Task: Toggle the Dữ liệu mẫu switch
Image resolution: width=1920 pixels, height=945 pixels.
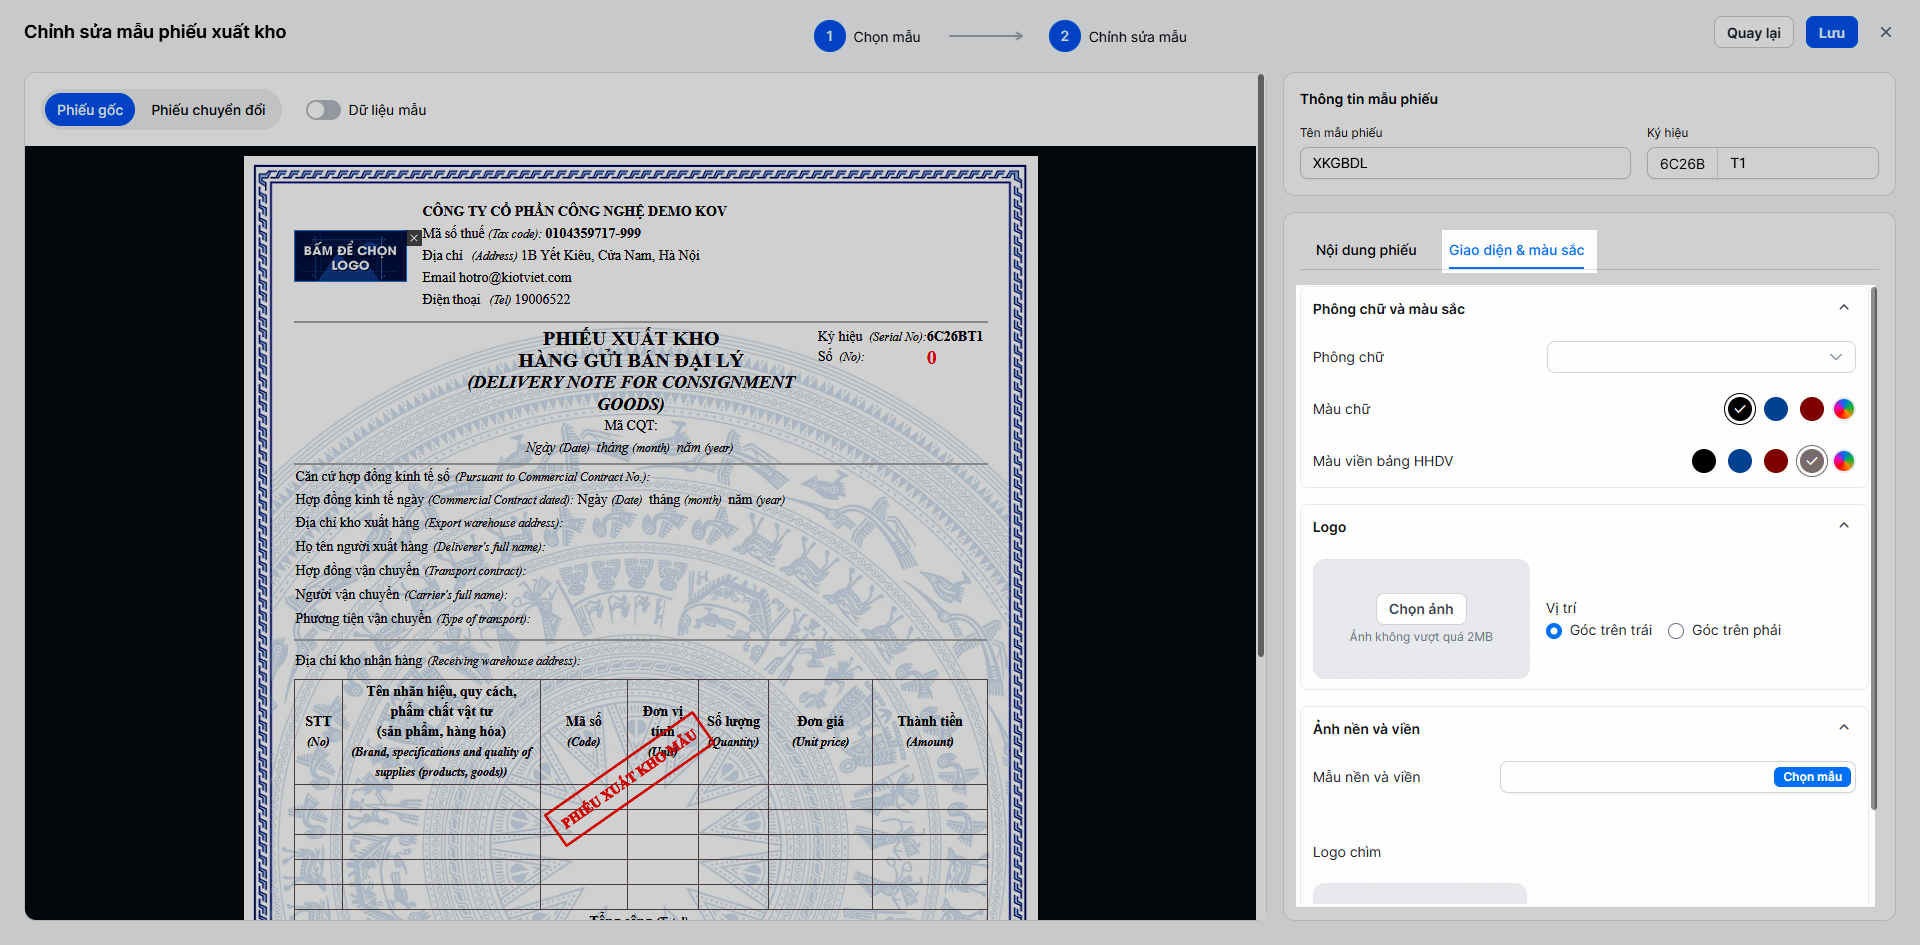Action: coord(323,110)
